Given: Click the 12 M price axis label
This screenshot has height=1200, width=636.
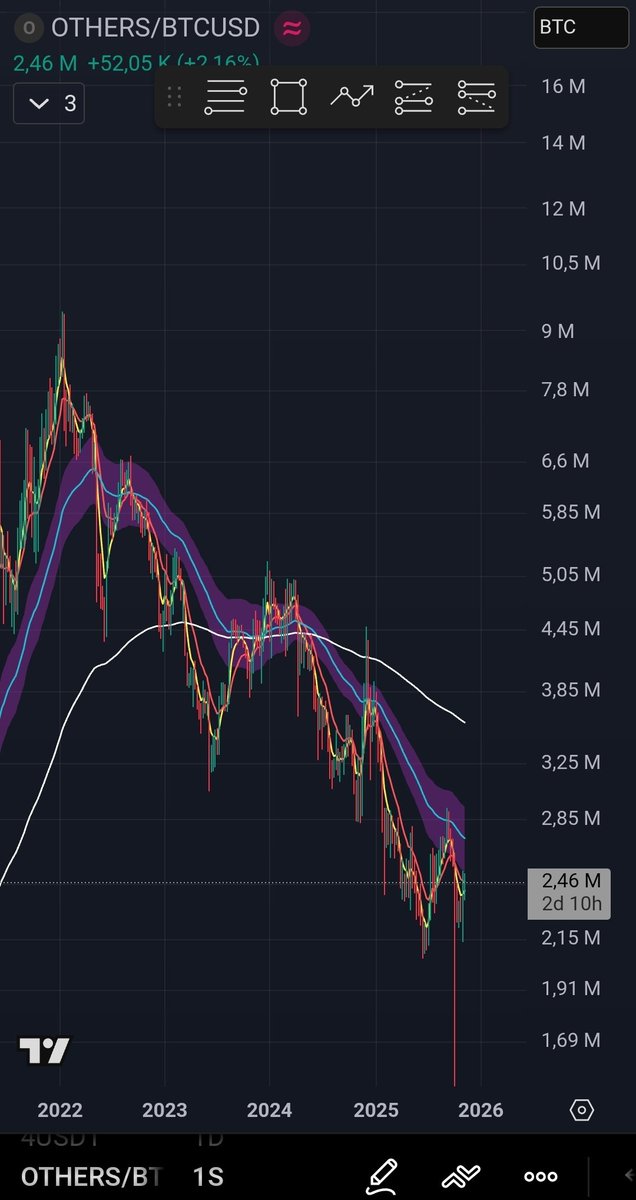Looking at the screenshot, I should 564,209.
